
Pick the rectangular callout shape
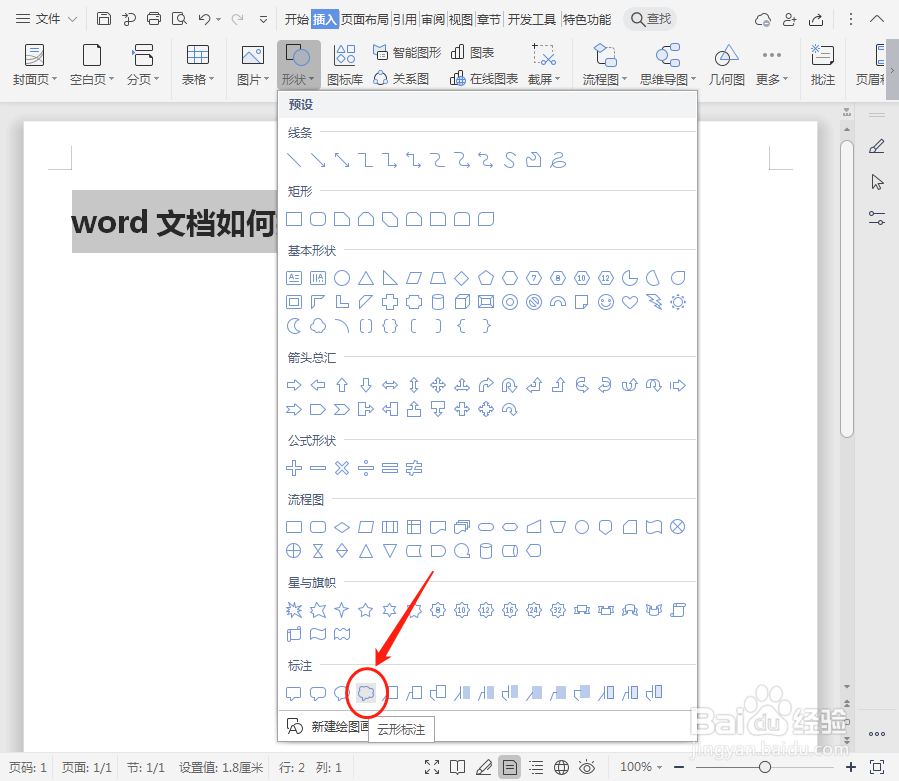(294, 693)
